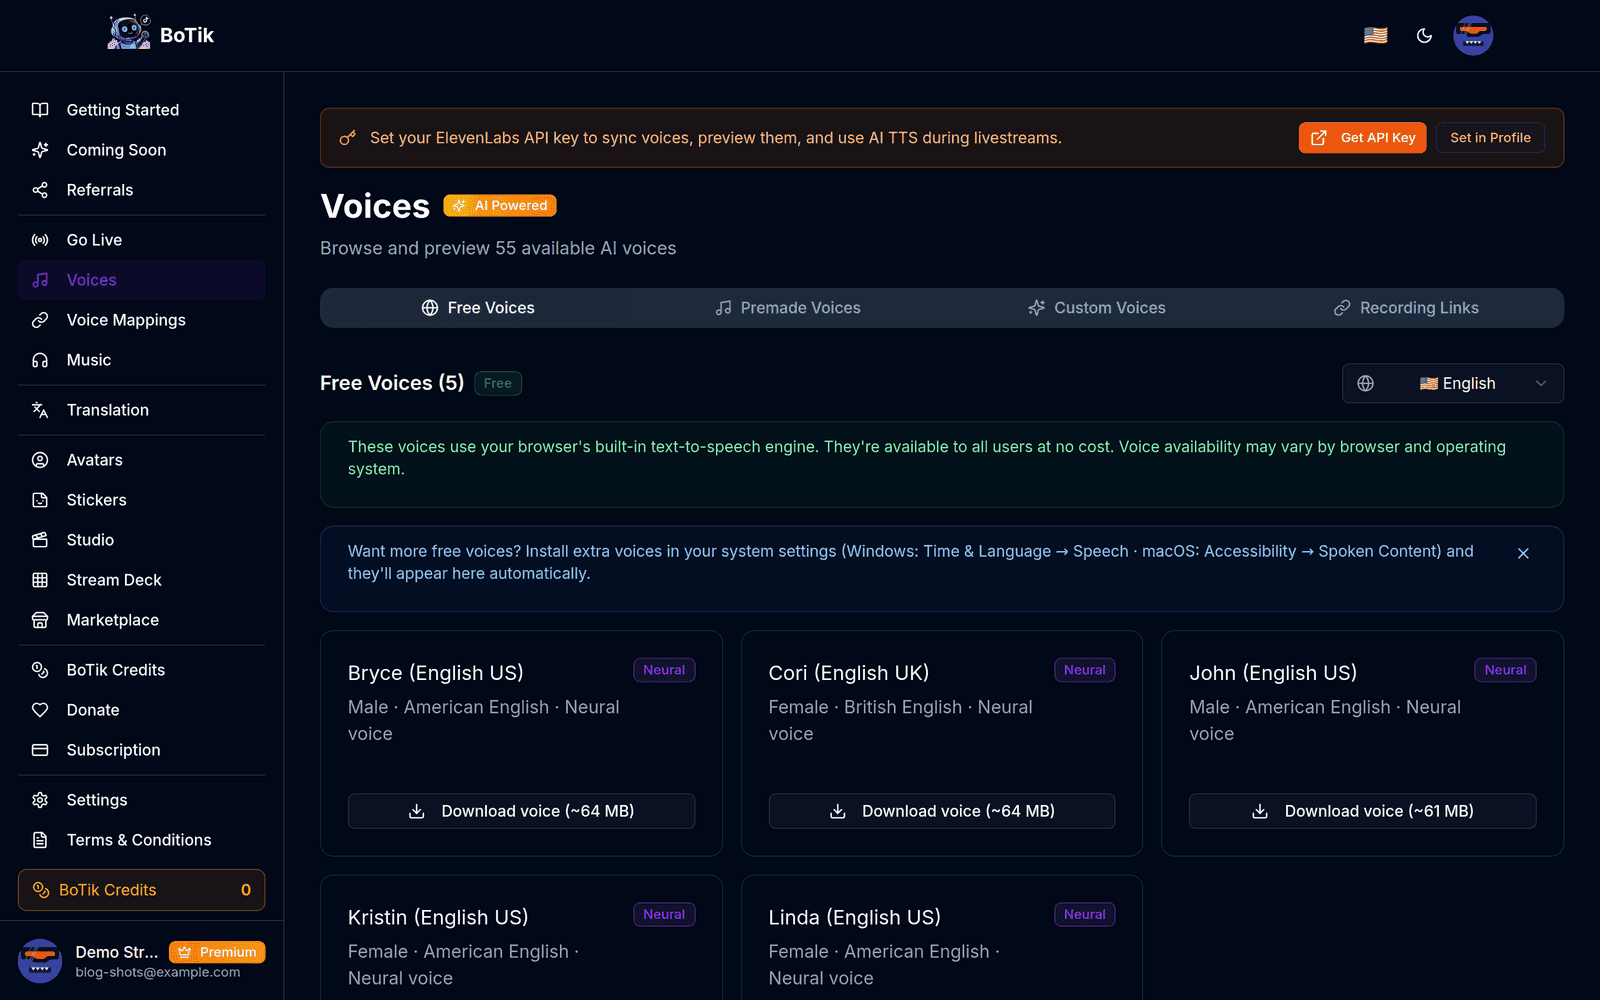Screen dimensions: 1600x1000
Task: Click the Terms & Conditions document icon
Action: coord(40,840)
